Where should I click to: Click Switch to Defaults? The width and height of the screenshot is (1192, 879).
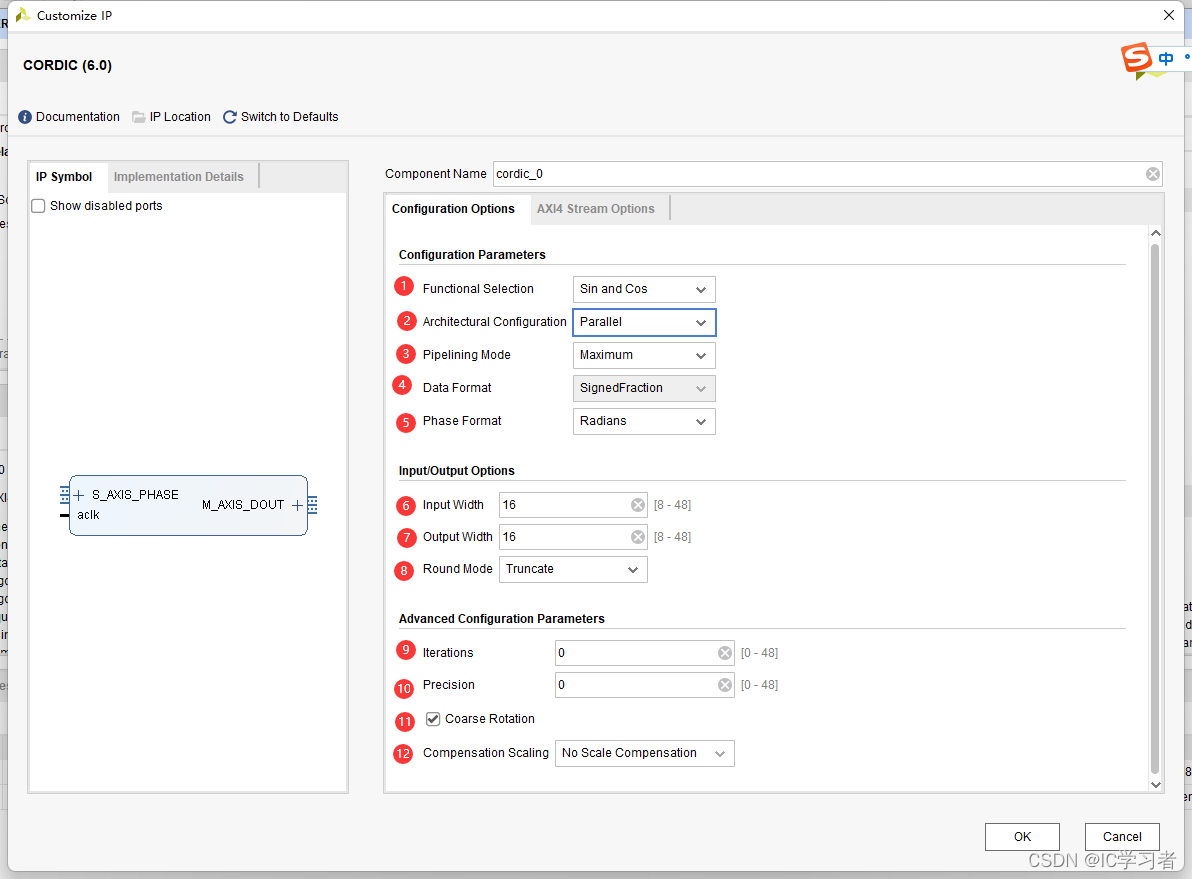tap(290, 117)
